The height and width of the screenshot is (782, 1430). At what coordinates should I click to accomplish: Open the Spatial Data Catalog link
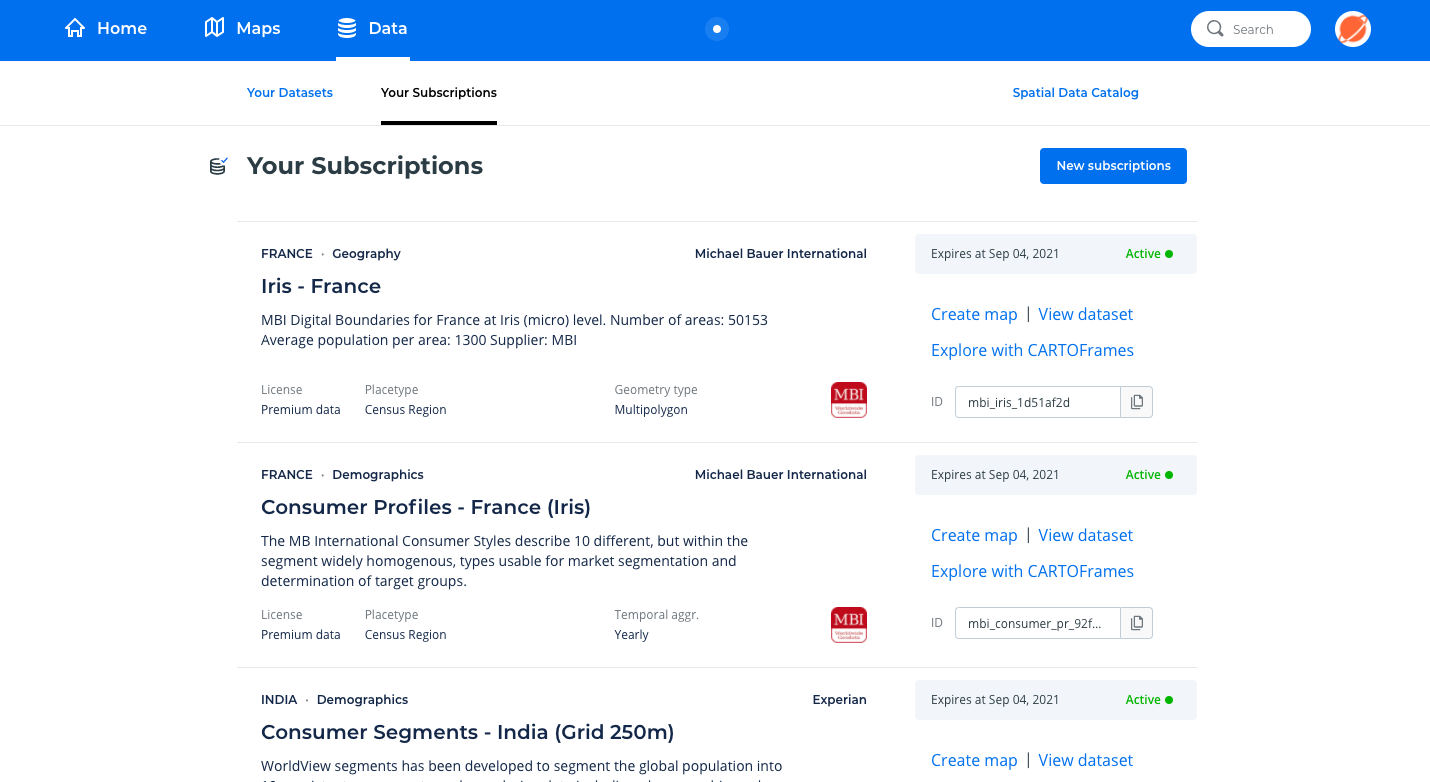coord(1075,92)
